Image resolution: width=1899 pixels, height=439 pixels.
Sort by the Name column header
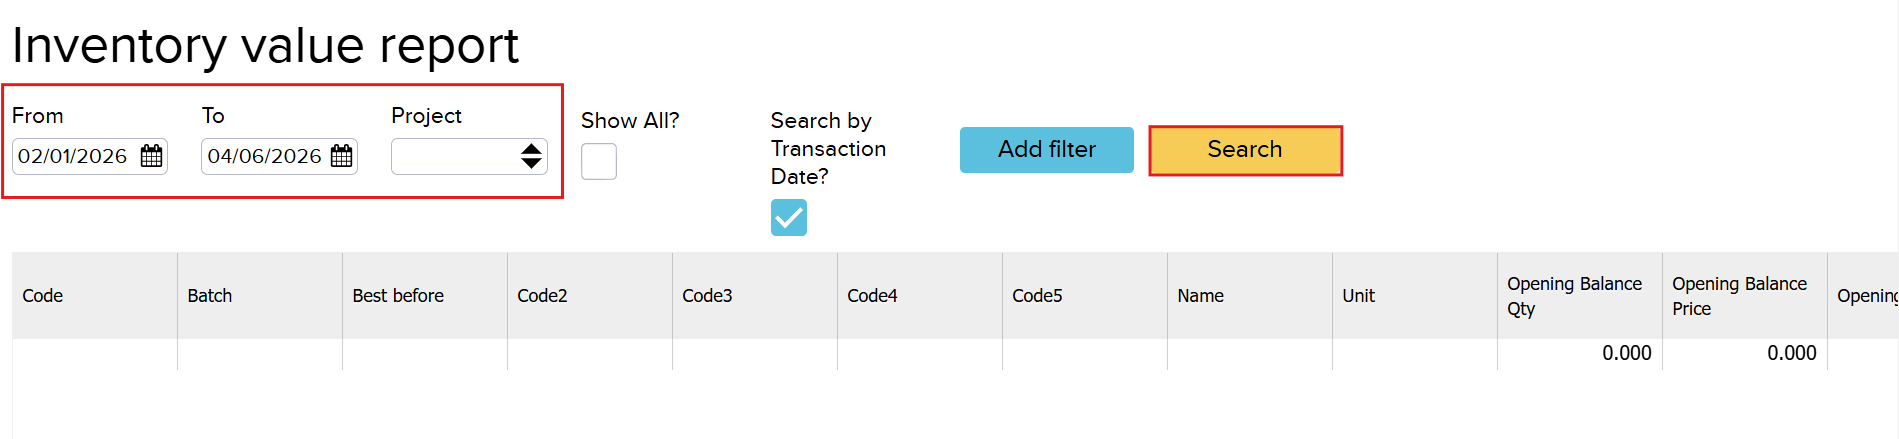(x=1200, y=296)
